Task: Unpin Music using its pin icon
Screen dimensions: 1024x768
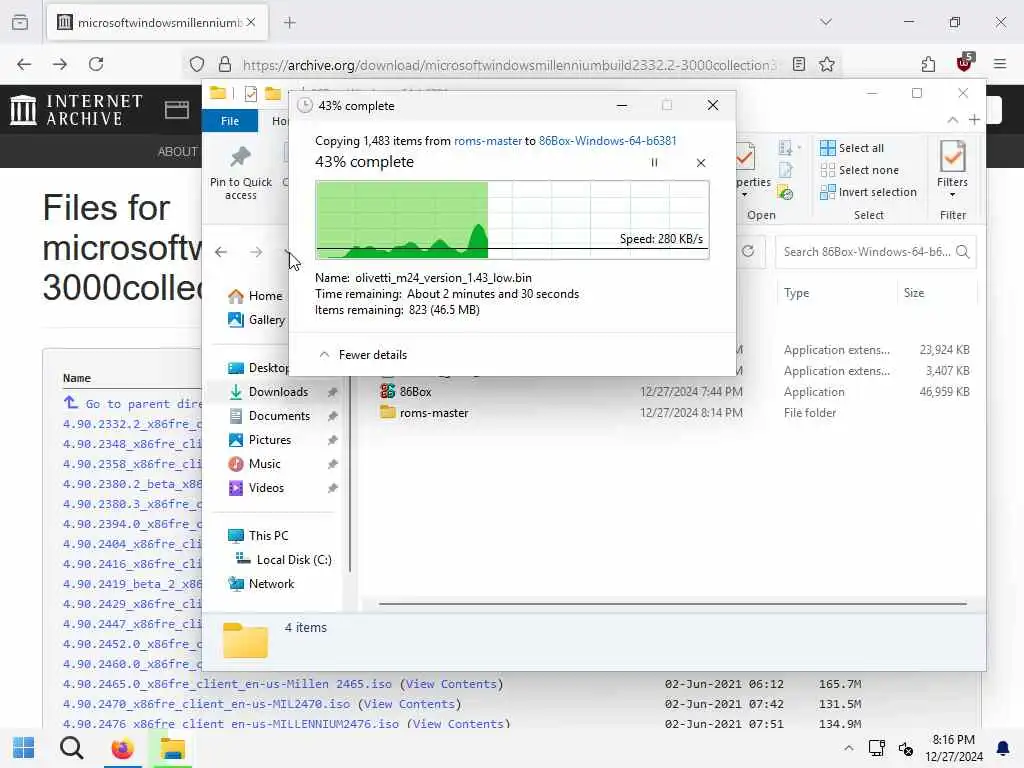Action: point(332,464)
